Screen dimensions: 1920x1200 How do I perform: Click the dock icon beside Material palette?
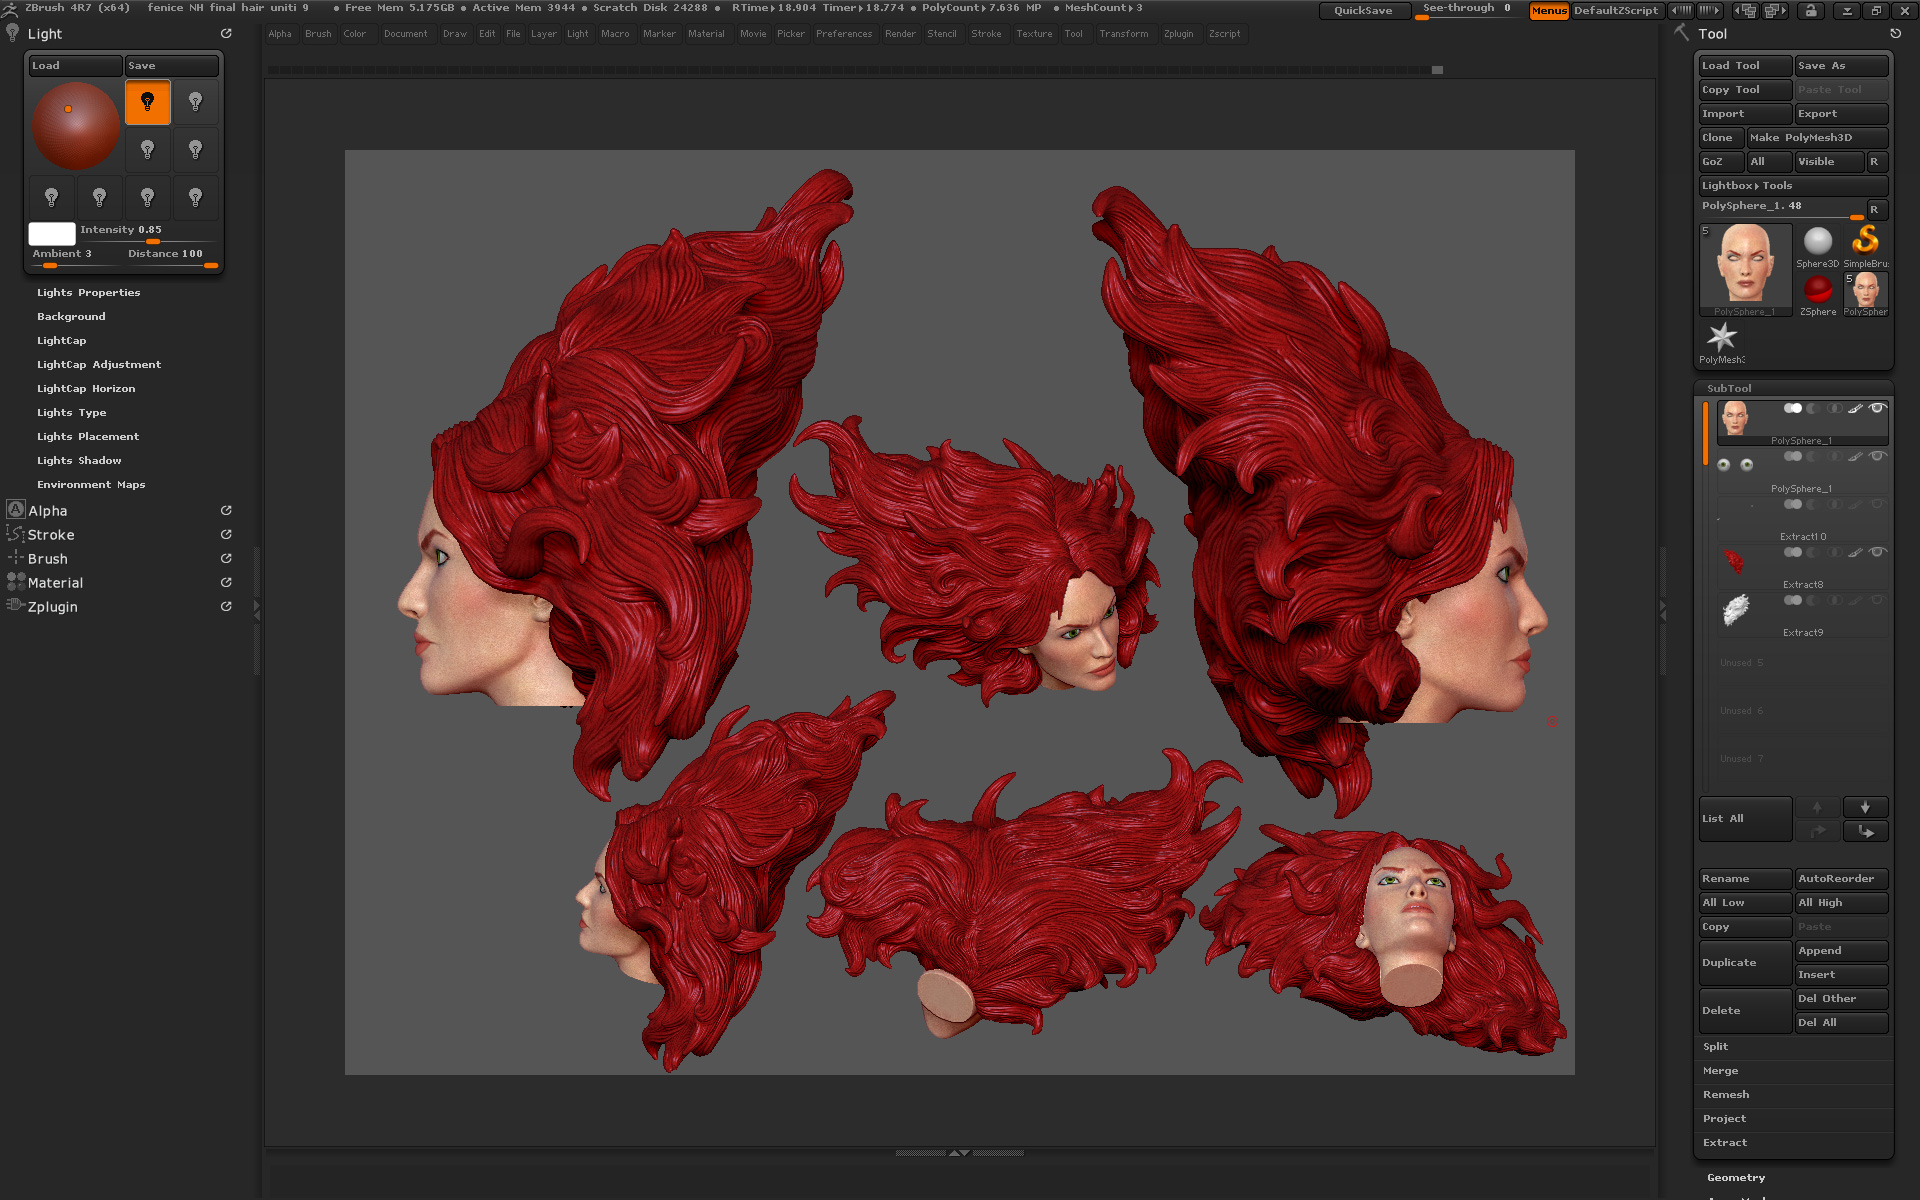226,582
